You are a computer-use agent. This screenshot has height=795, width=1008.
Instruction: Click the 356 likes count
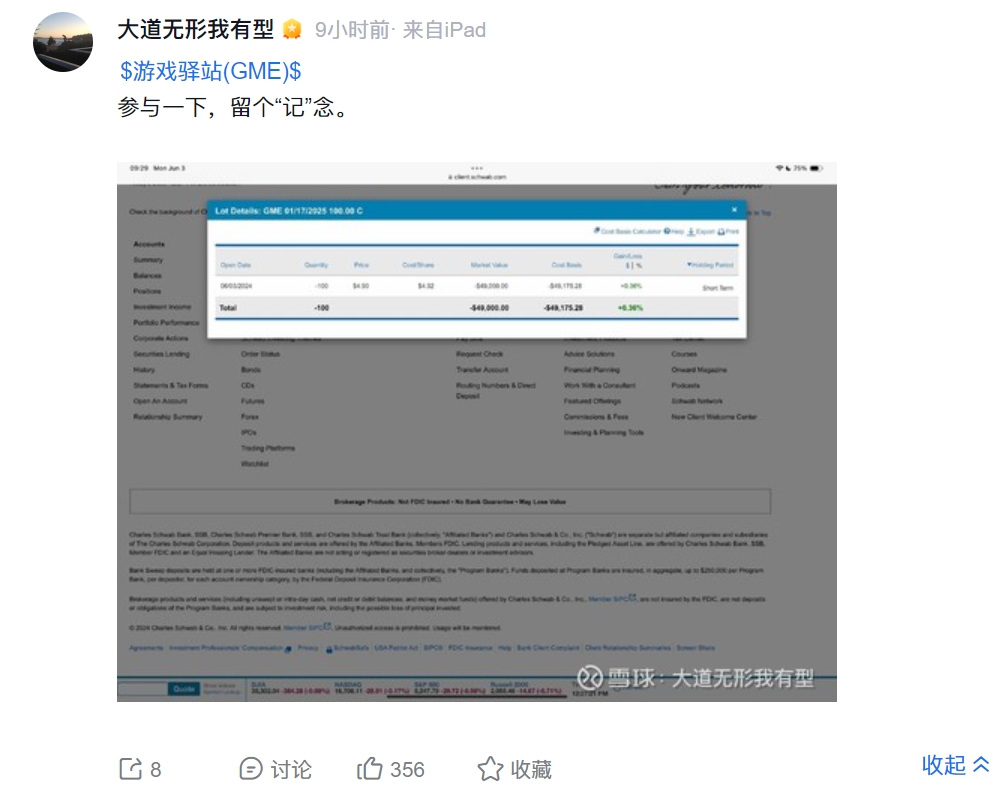pyautogui.click(x=408, y=769)
